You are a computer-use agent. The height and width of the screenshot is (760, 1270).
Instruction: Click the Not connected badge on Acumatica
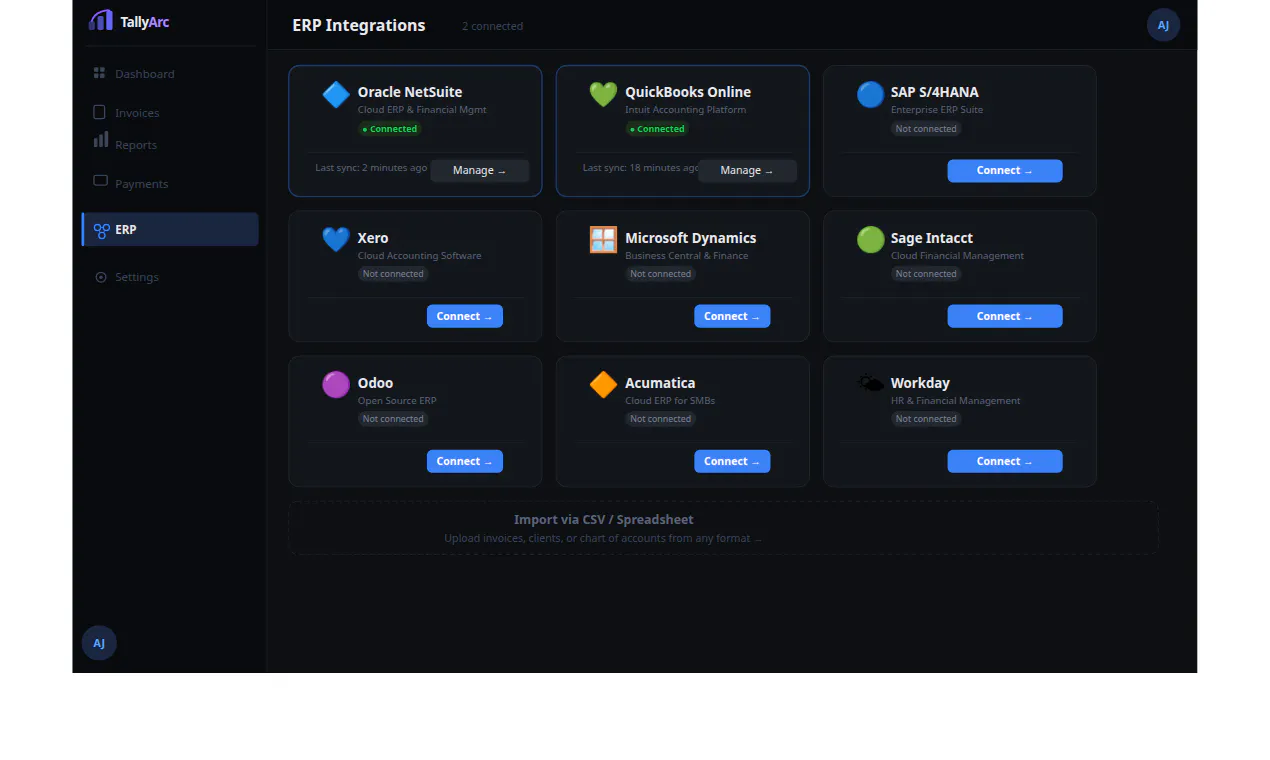(660, 419)
